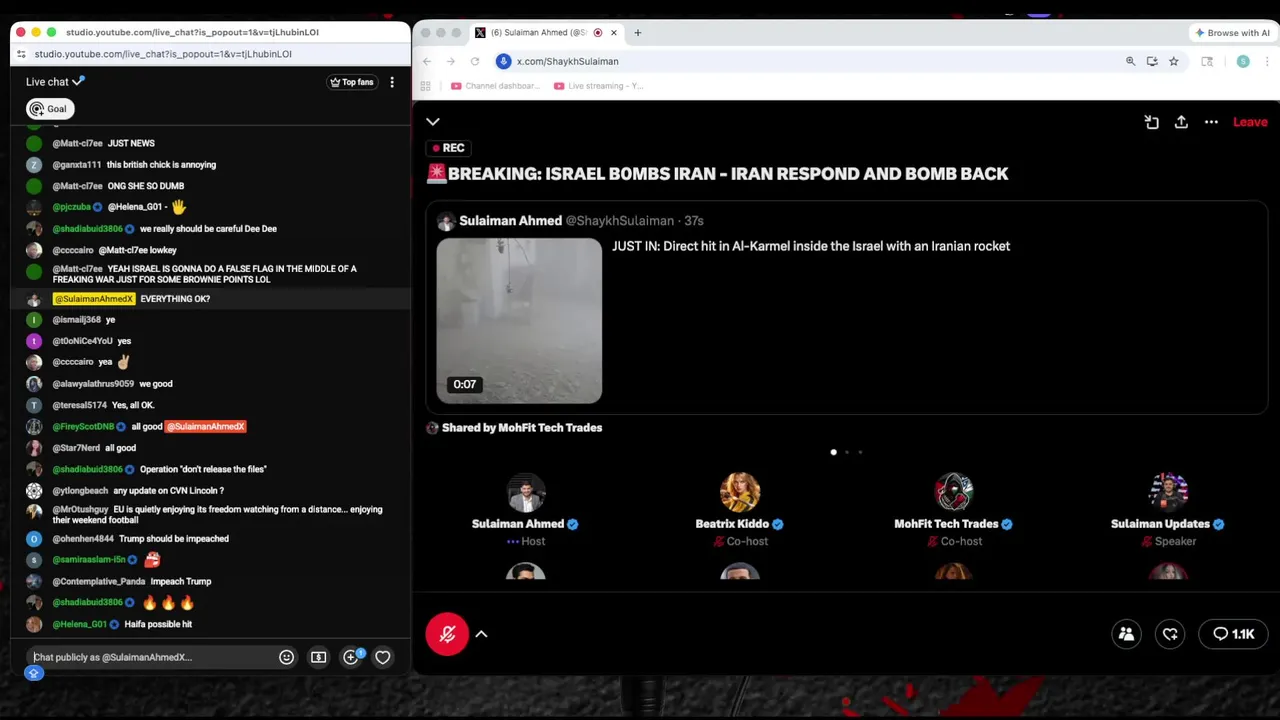Open the Space more options ellipsis
Screen dimensions: 1280x720
[x=1211, y=122]
